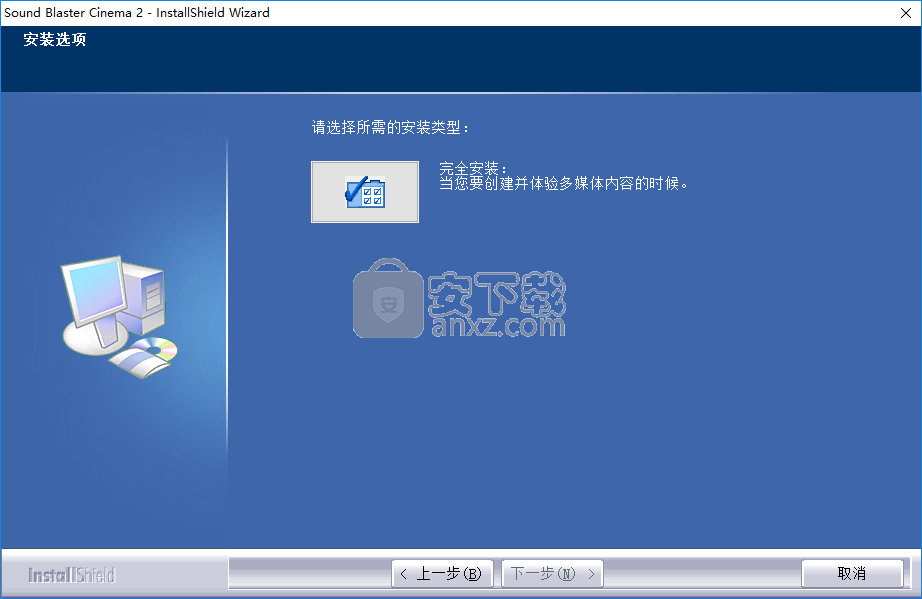Click the disabled 下一步(N) button
The image size is (922, 599).
[x=552, y=573]
